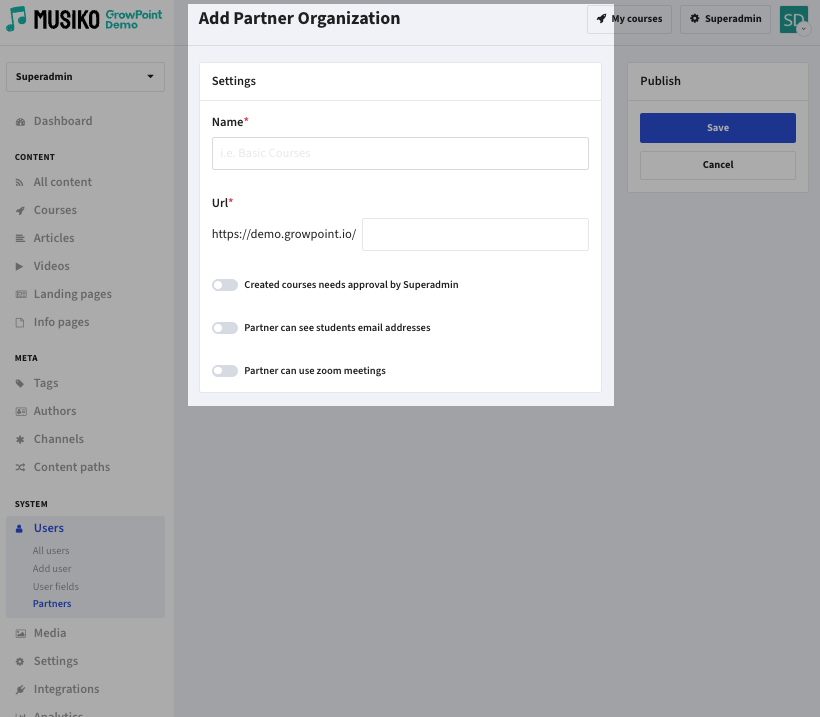Open My courses in the top bar

[x=629, y=19]
